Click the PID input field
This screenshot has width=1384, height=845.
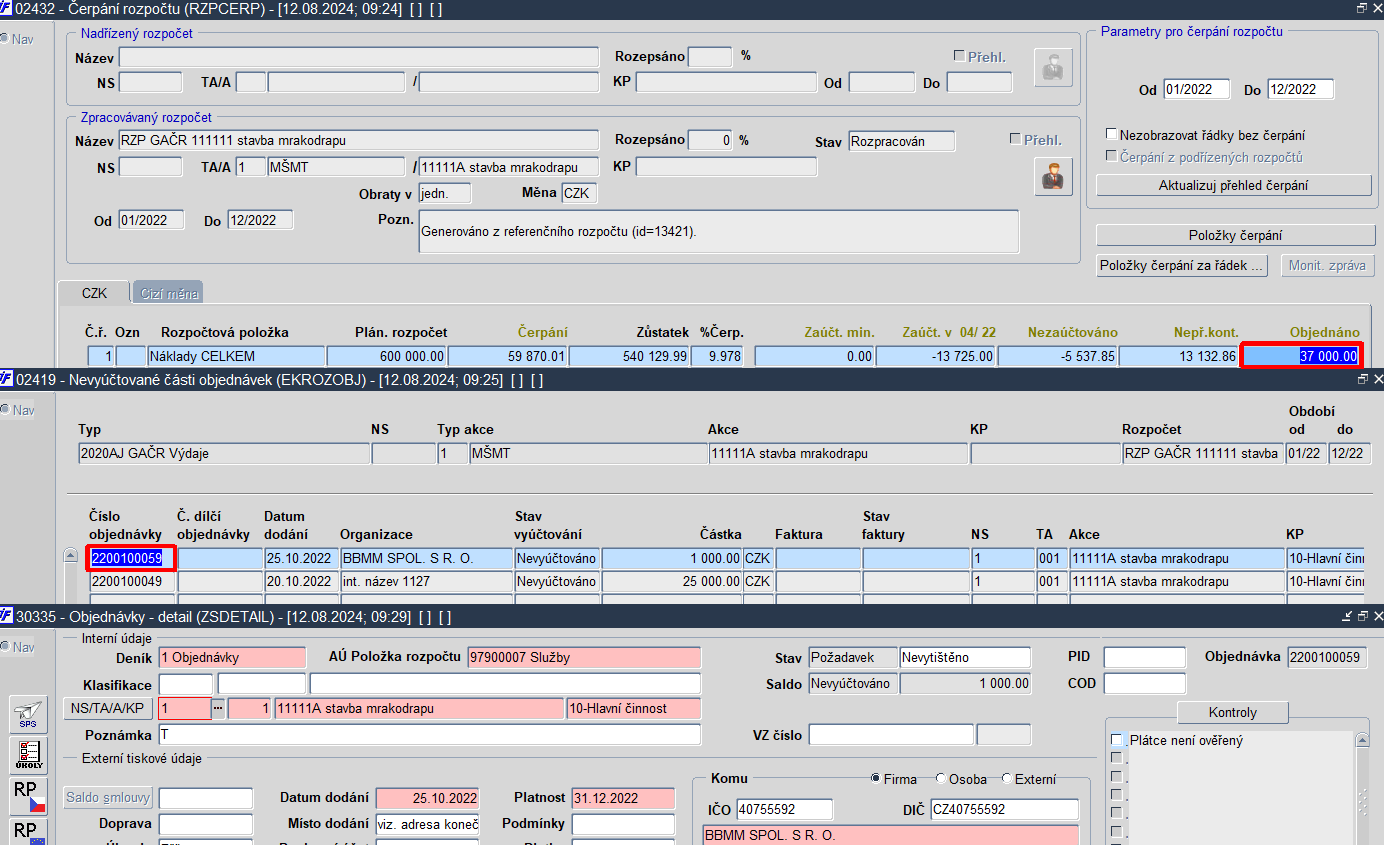(x=1144, y=657)
